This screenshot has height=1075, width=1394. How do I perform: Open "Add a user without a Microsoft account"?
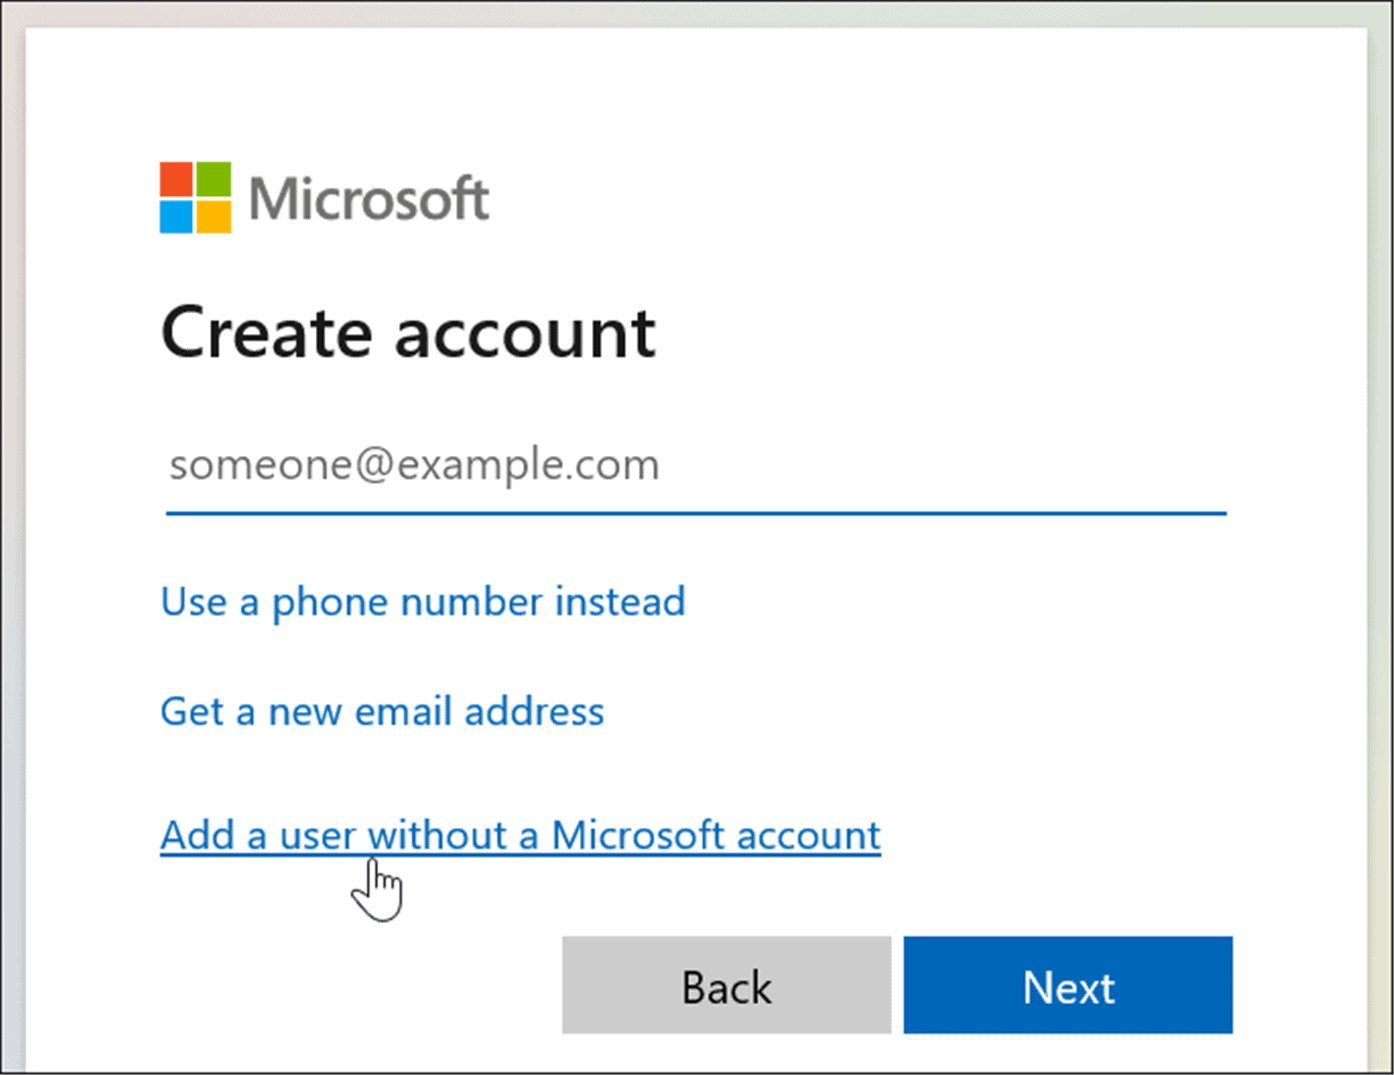[519, 835]
